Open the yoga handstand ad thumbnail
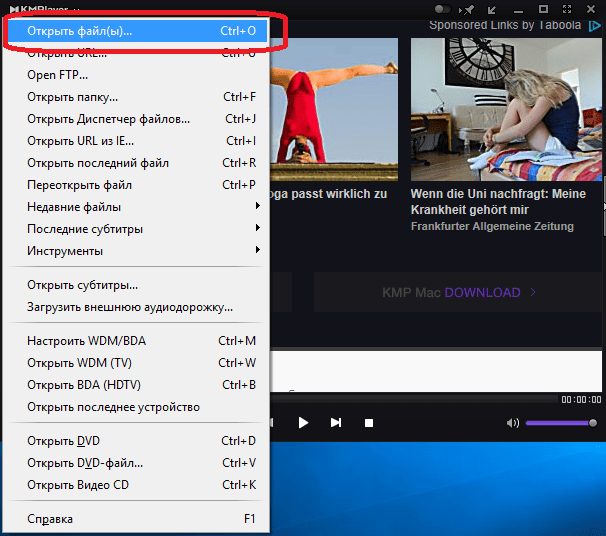Image resolution: width=606 pixels, height=536 pixels. [334, 109]
